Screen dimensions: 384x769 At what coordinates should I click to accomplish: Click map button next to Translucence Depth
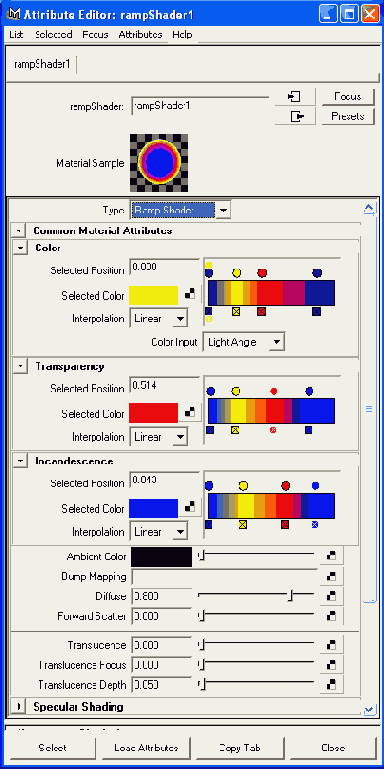[332, 685]
